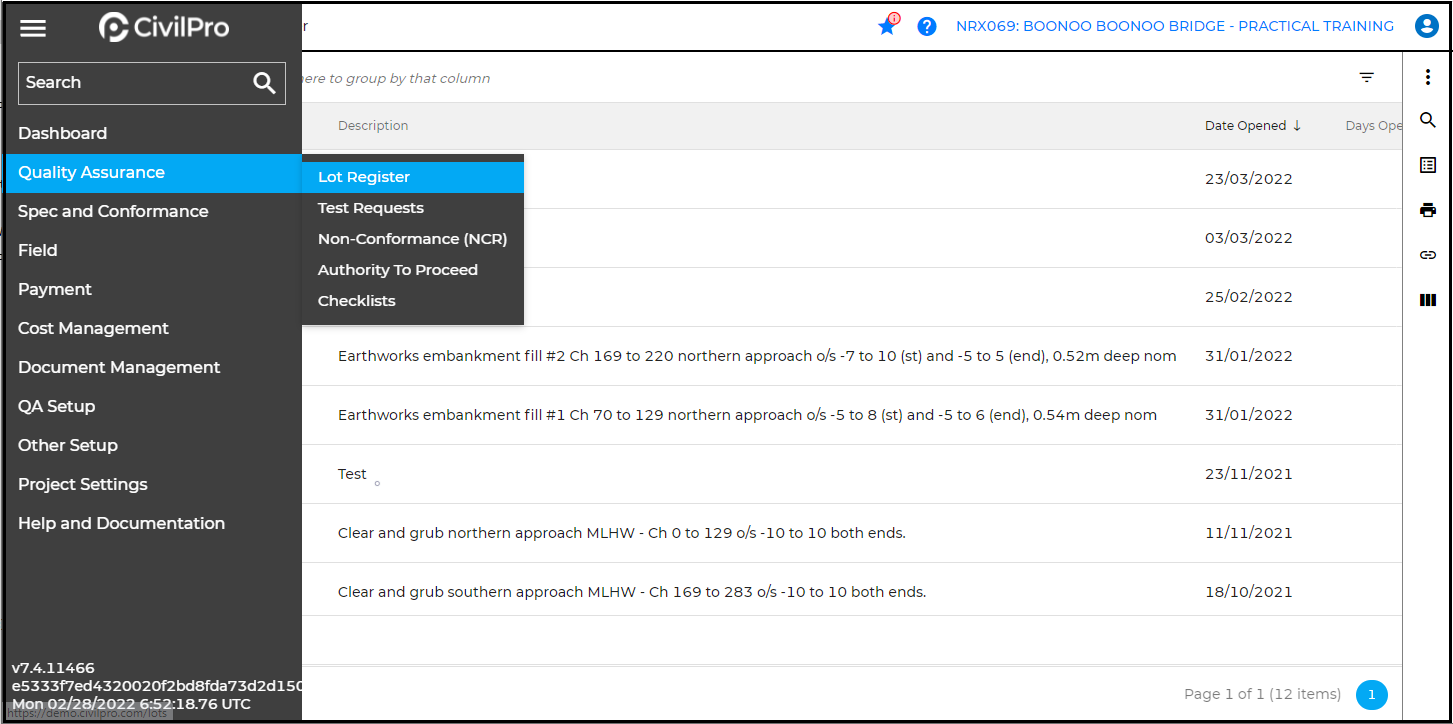Open Non-Conformance (NCR) submenu item
Screen dimensions: 1453x724
412,239
